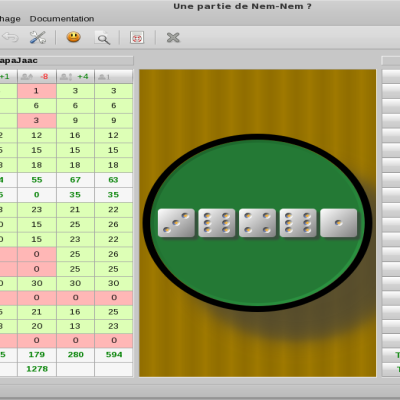Image resolution: width=400 pixels, height=400 pixels.
Task: Open help via the lifebuoy icon
Action: pos(137,38)
